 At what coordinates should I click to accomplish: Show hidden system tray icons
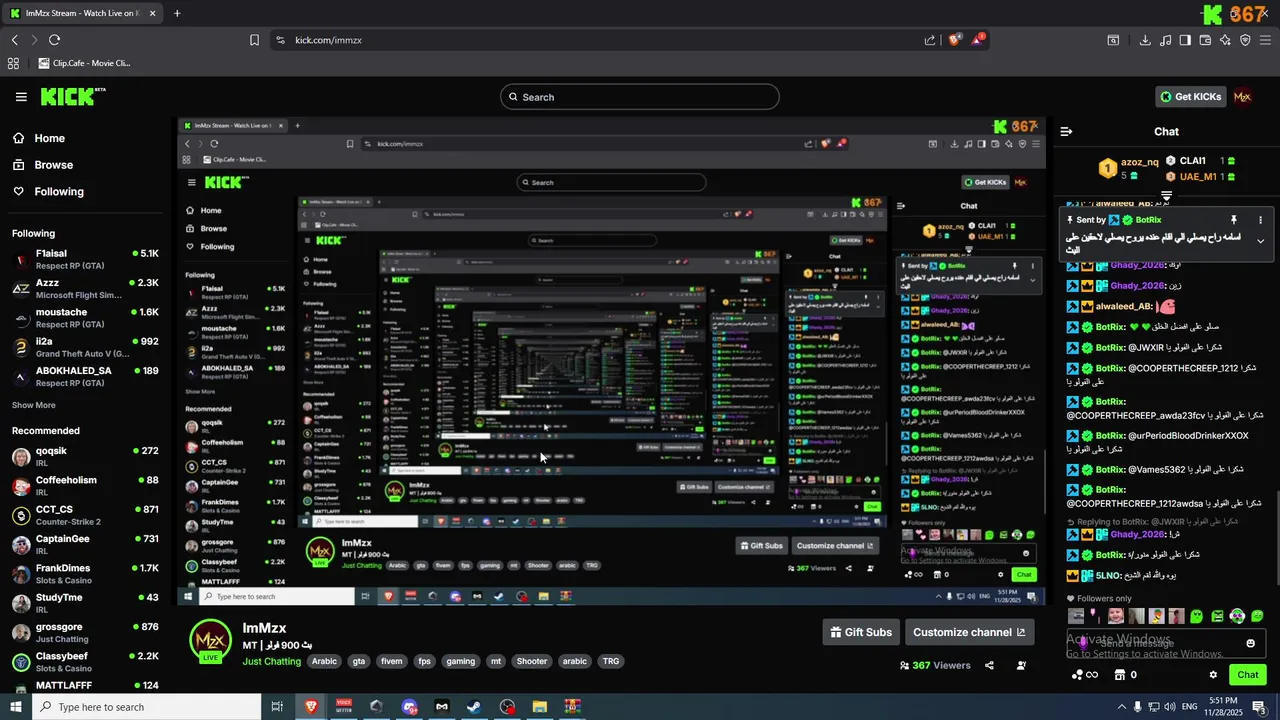pyautogui.click(x=1121, y=707)
